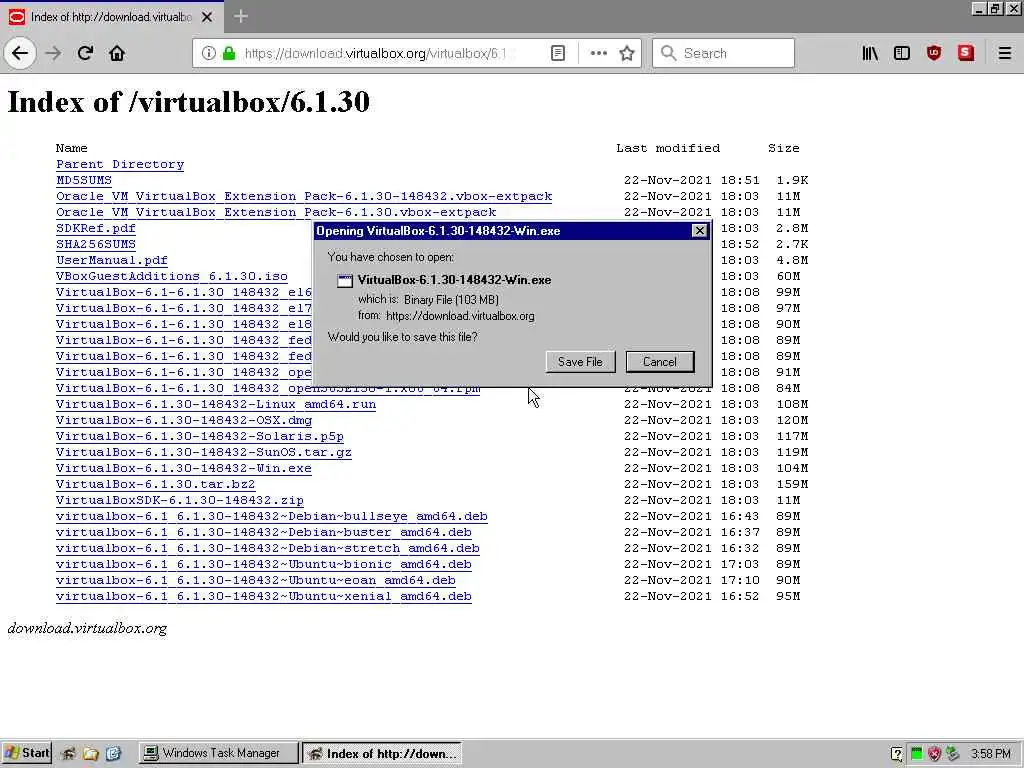Open the third quick launch icon
Viewport: 1024px width, 768px height.
point(114,754)
